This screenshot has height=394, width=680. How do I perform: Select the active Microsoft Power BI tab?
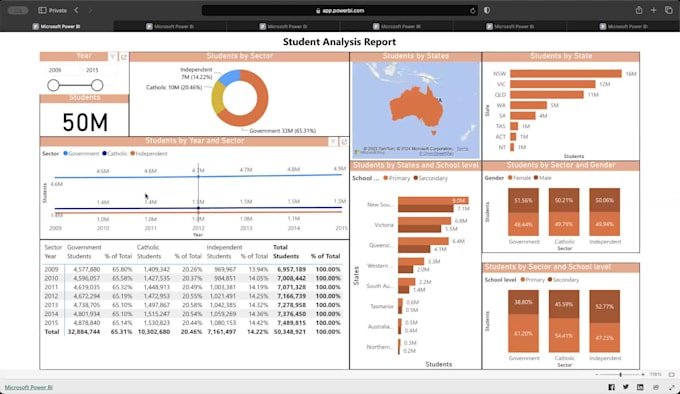tap(56, 26)
